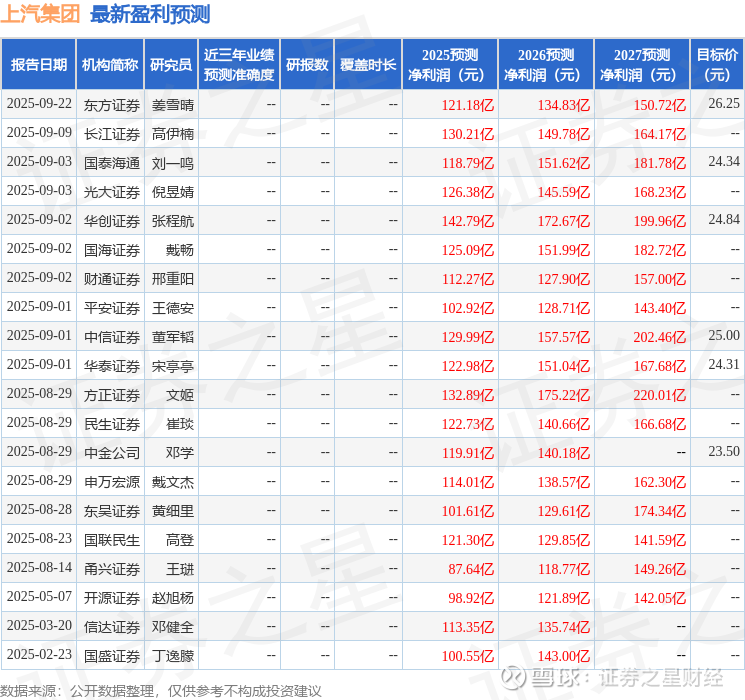Click the date 2025-09-09

point(39,133)
